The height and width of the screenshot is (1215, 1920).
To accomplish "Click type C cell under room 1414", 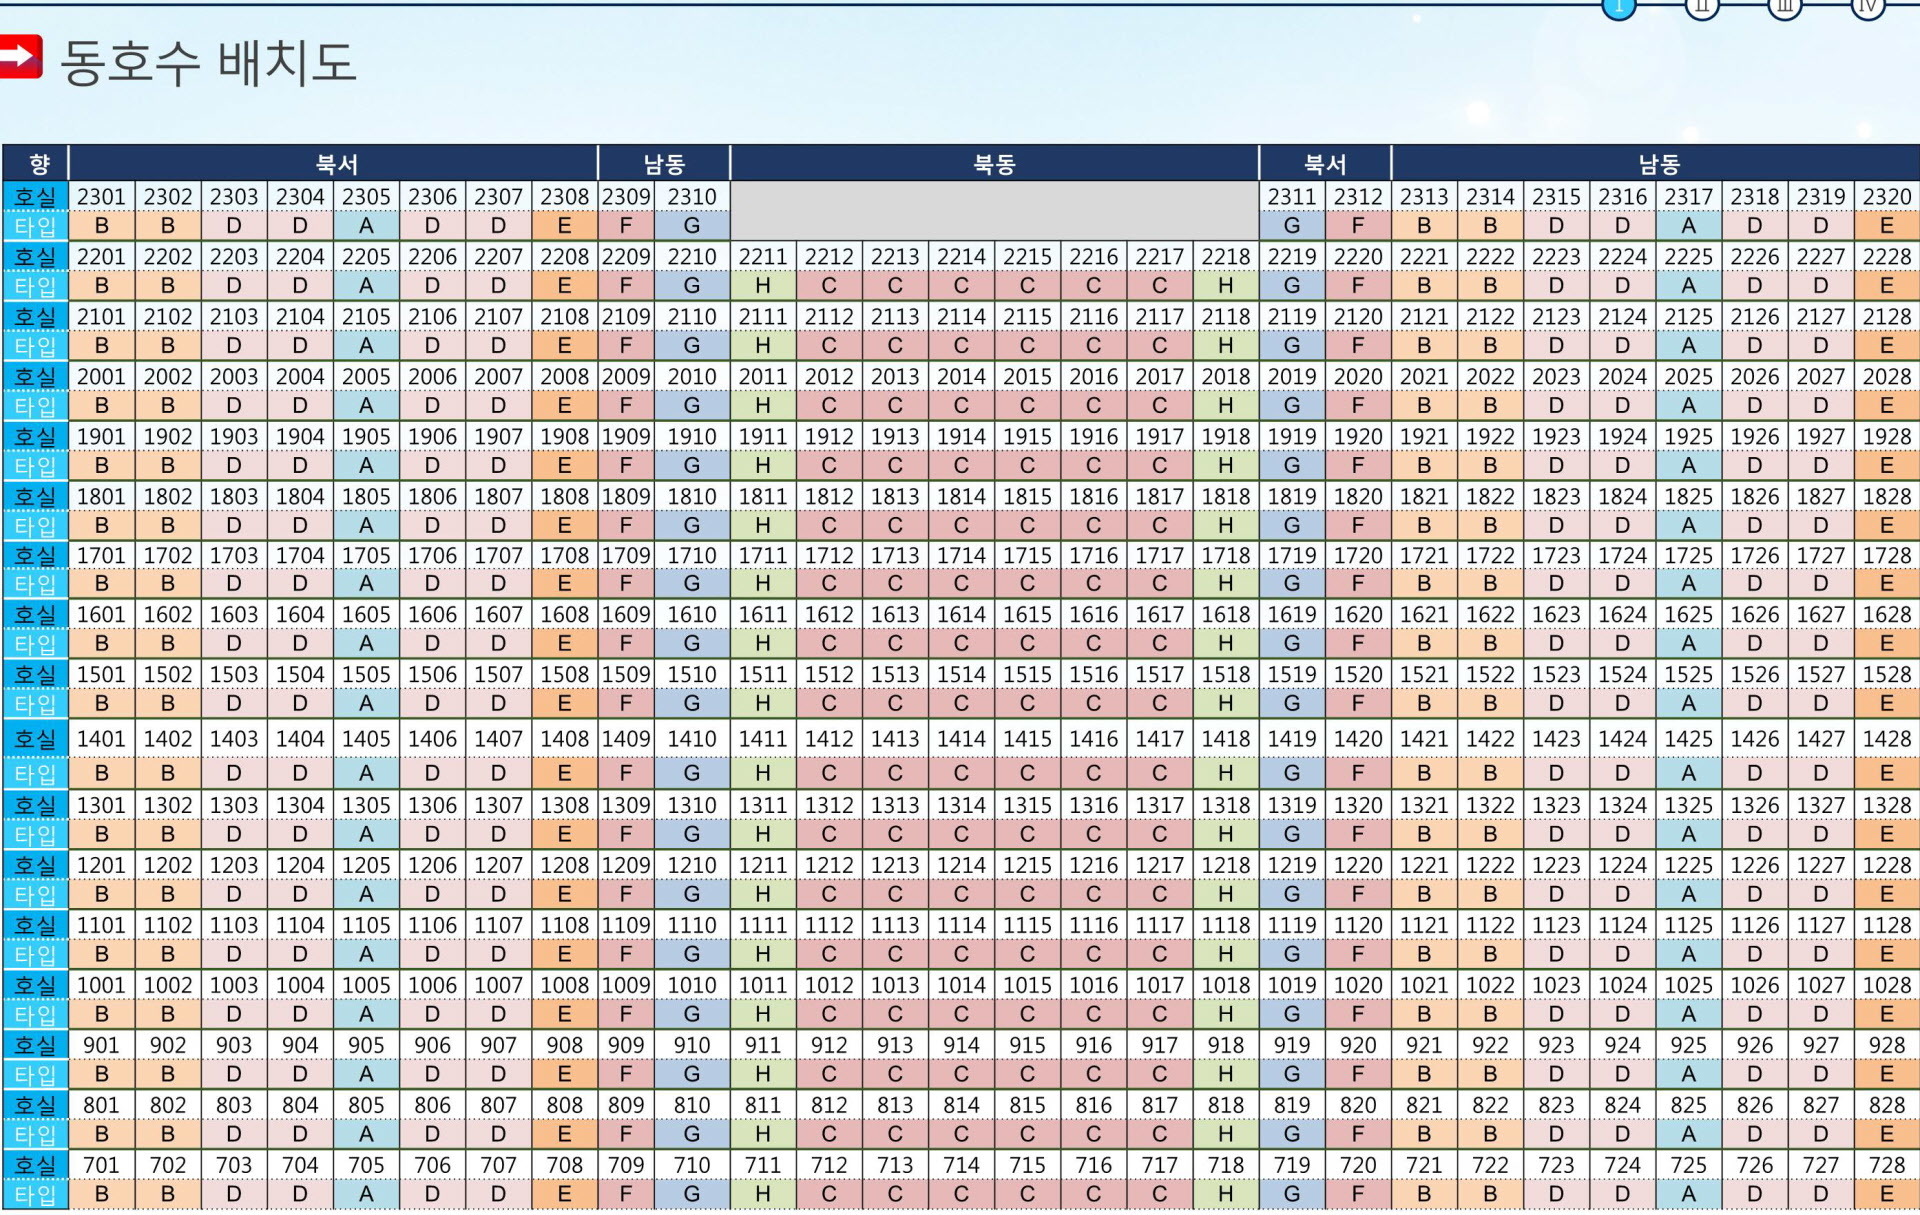I will [x=961, y=773].
